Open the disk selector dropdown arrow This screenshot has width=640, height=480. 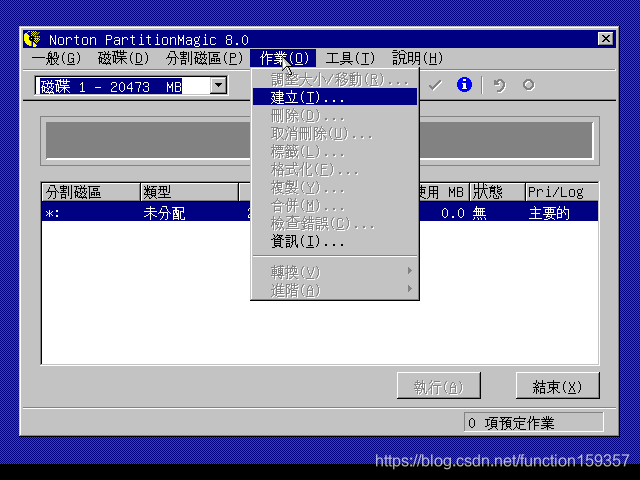(219, 86)
